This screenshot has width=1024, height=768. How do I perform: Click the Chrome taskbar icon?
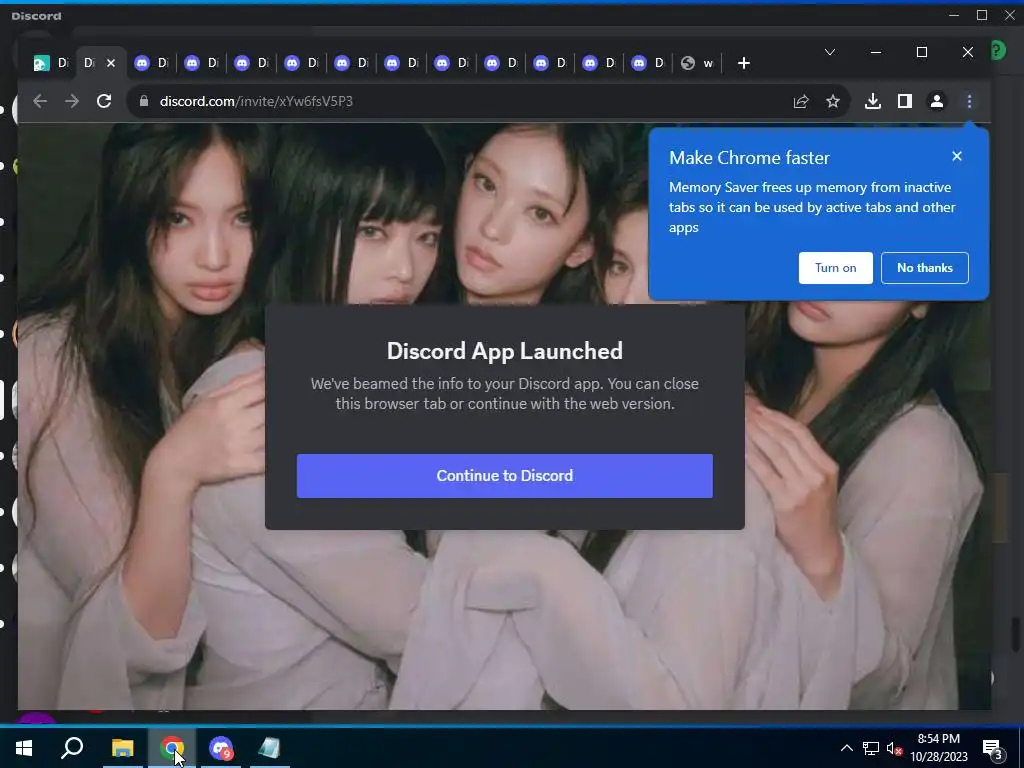[172, 748]
